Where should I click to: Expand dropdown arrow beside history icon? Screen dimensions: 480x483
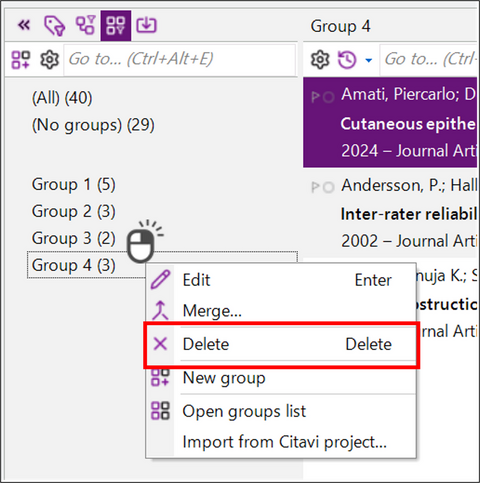point(369,60)
